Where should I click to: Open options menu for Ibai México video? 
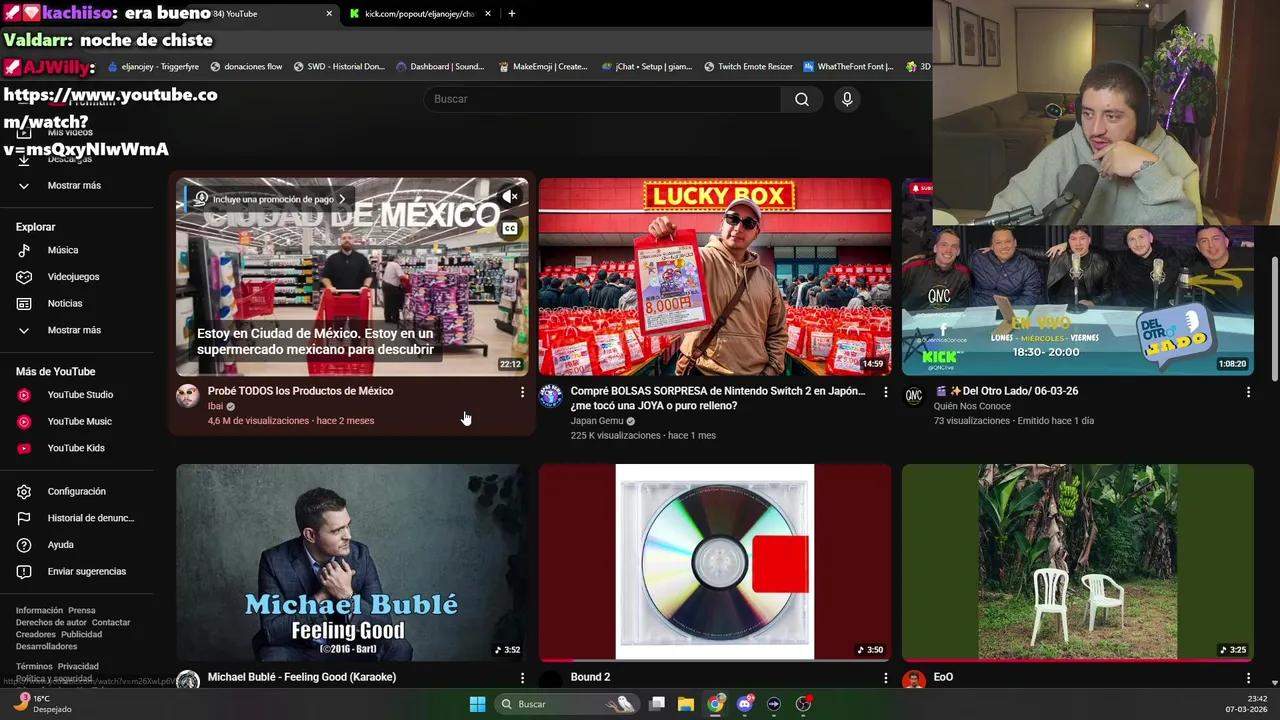[522, 392]
